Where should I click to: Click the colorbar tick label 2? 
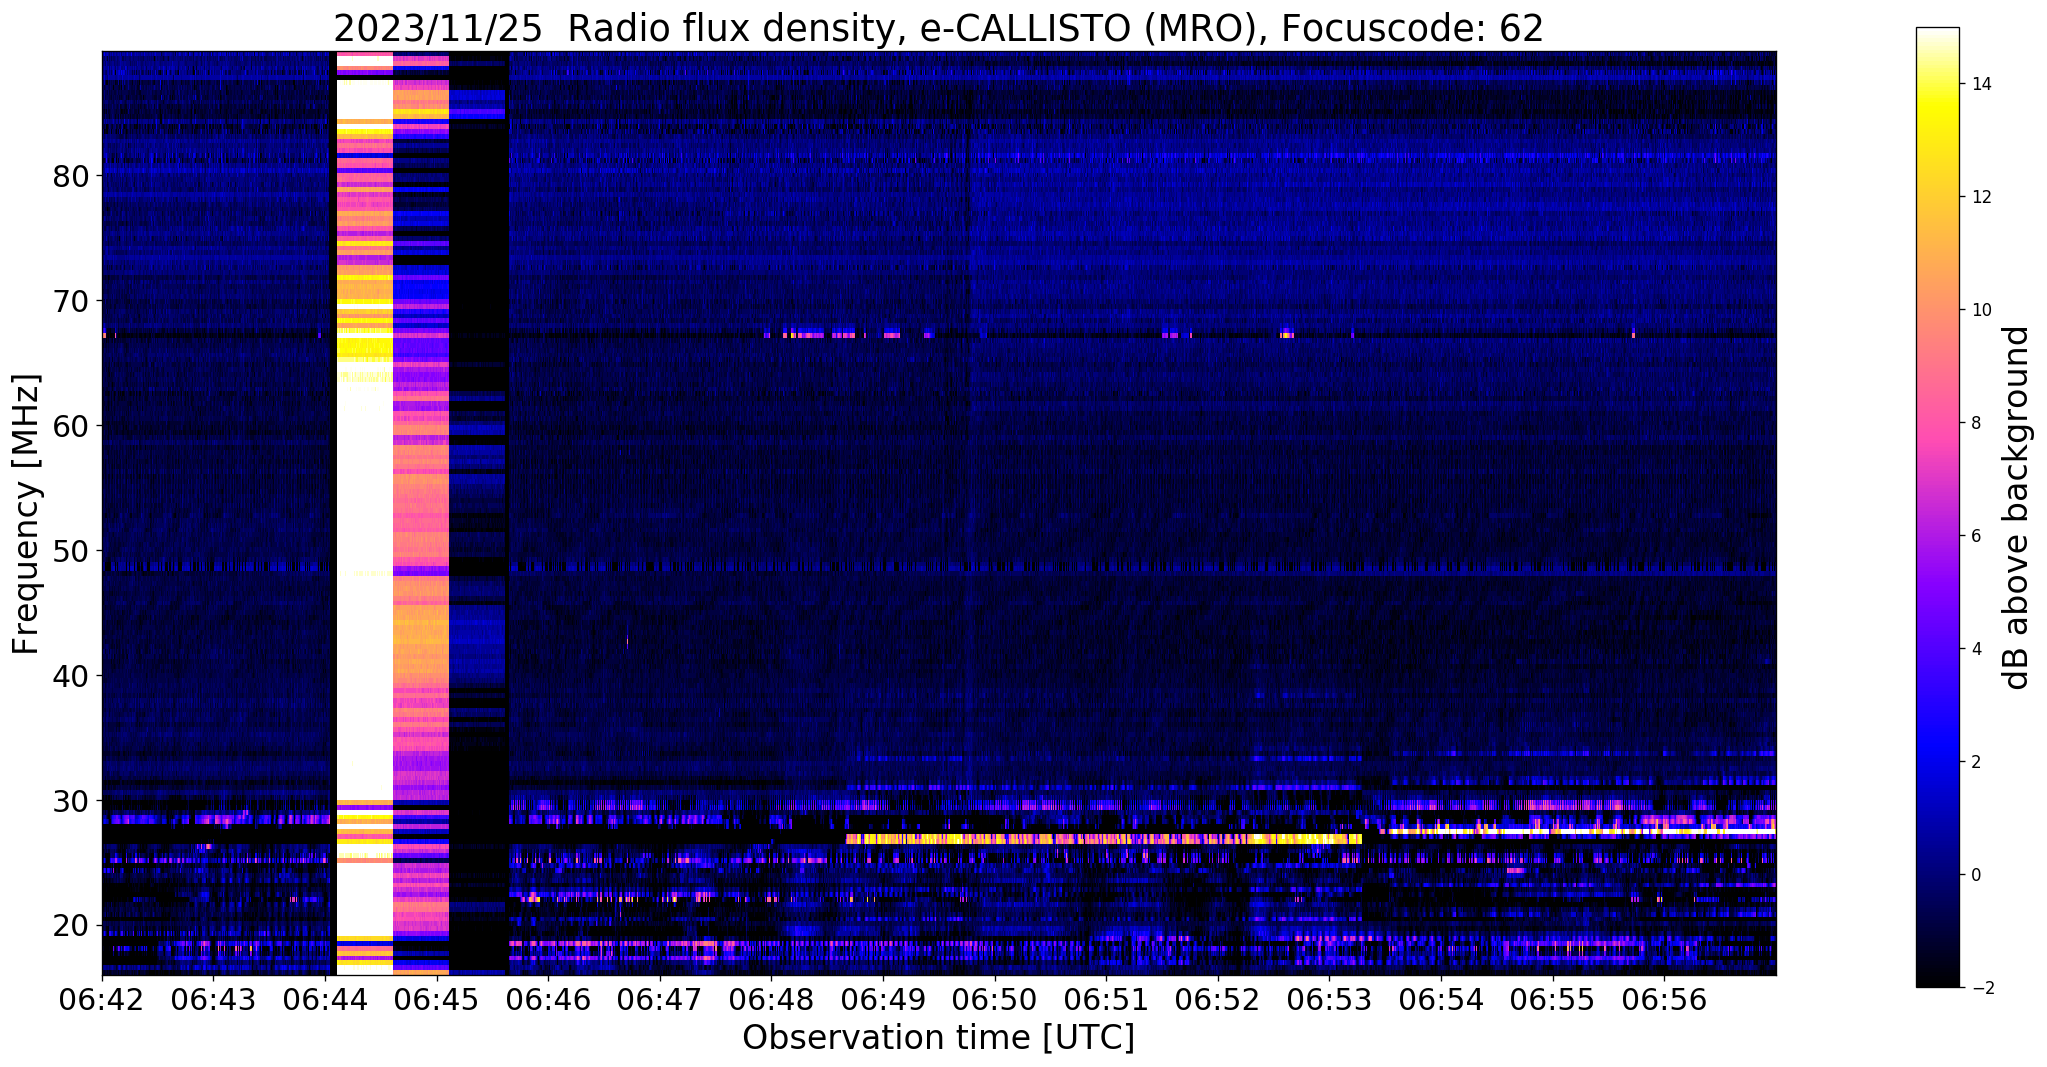click(1975, 762)
